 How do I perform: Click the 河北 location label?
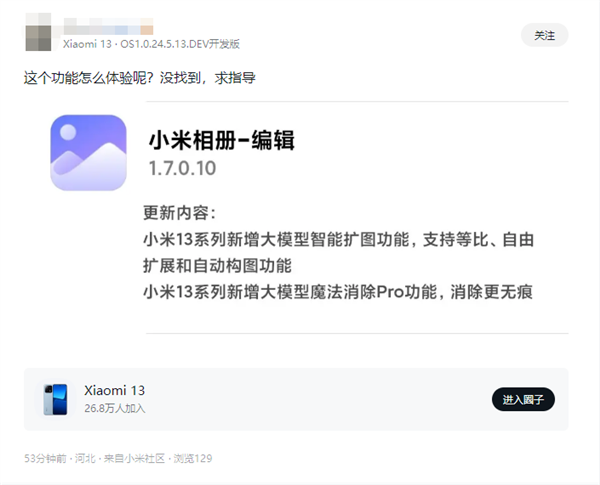tap(87, 458)
